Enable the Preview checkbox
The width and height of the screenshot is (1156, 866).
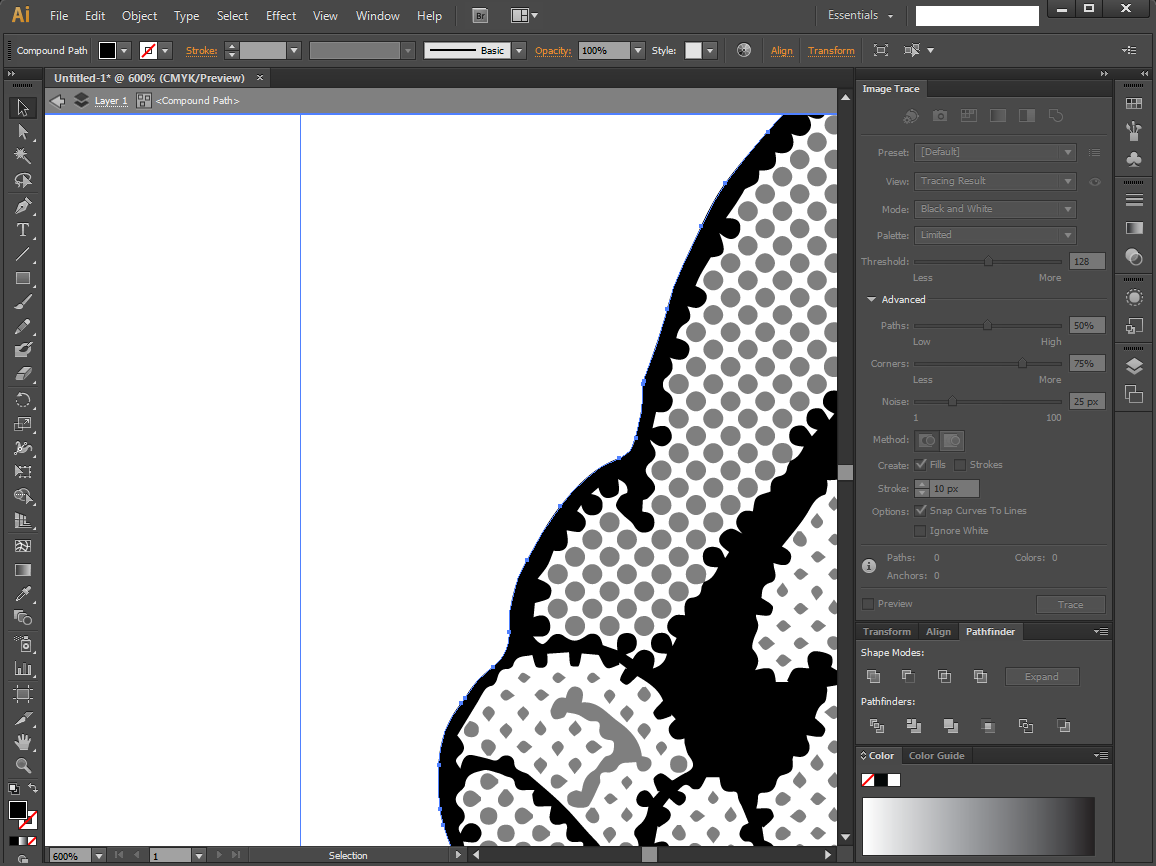[868, 604]
